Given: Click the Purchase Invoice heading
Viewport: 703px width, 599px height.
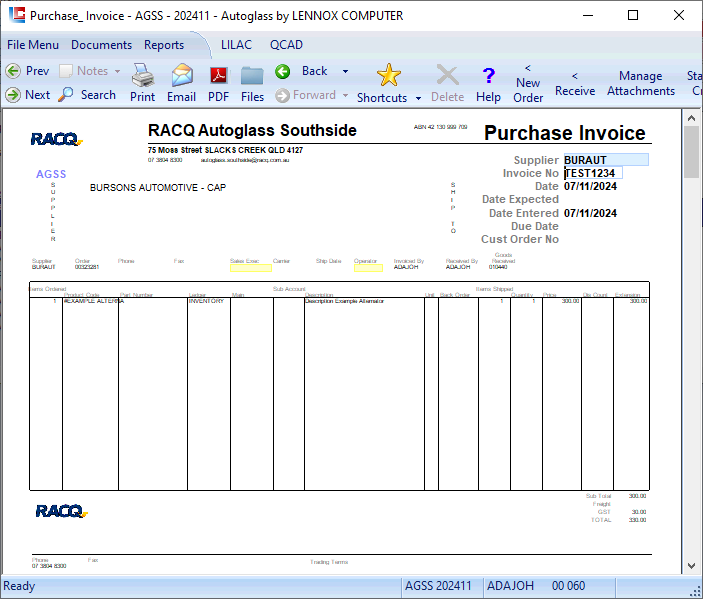Looking at the screenshot, I should click(x=564, y=133).
